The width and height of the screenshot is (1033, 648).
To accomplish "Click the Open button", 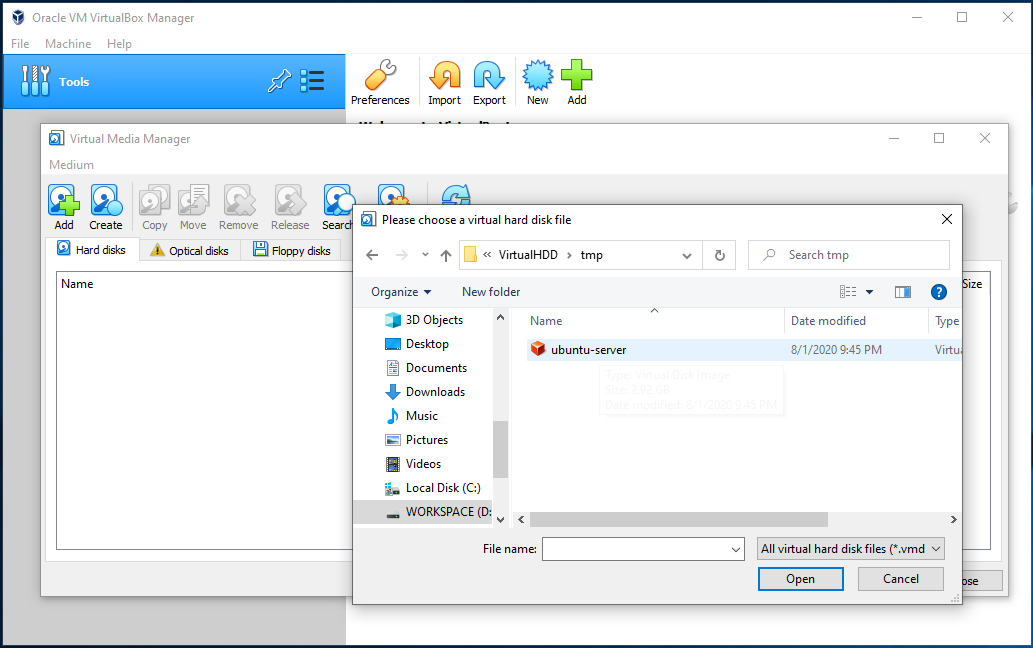I will tap(800, 579).
